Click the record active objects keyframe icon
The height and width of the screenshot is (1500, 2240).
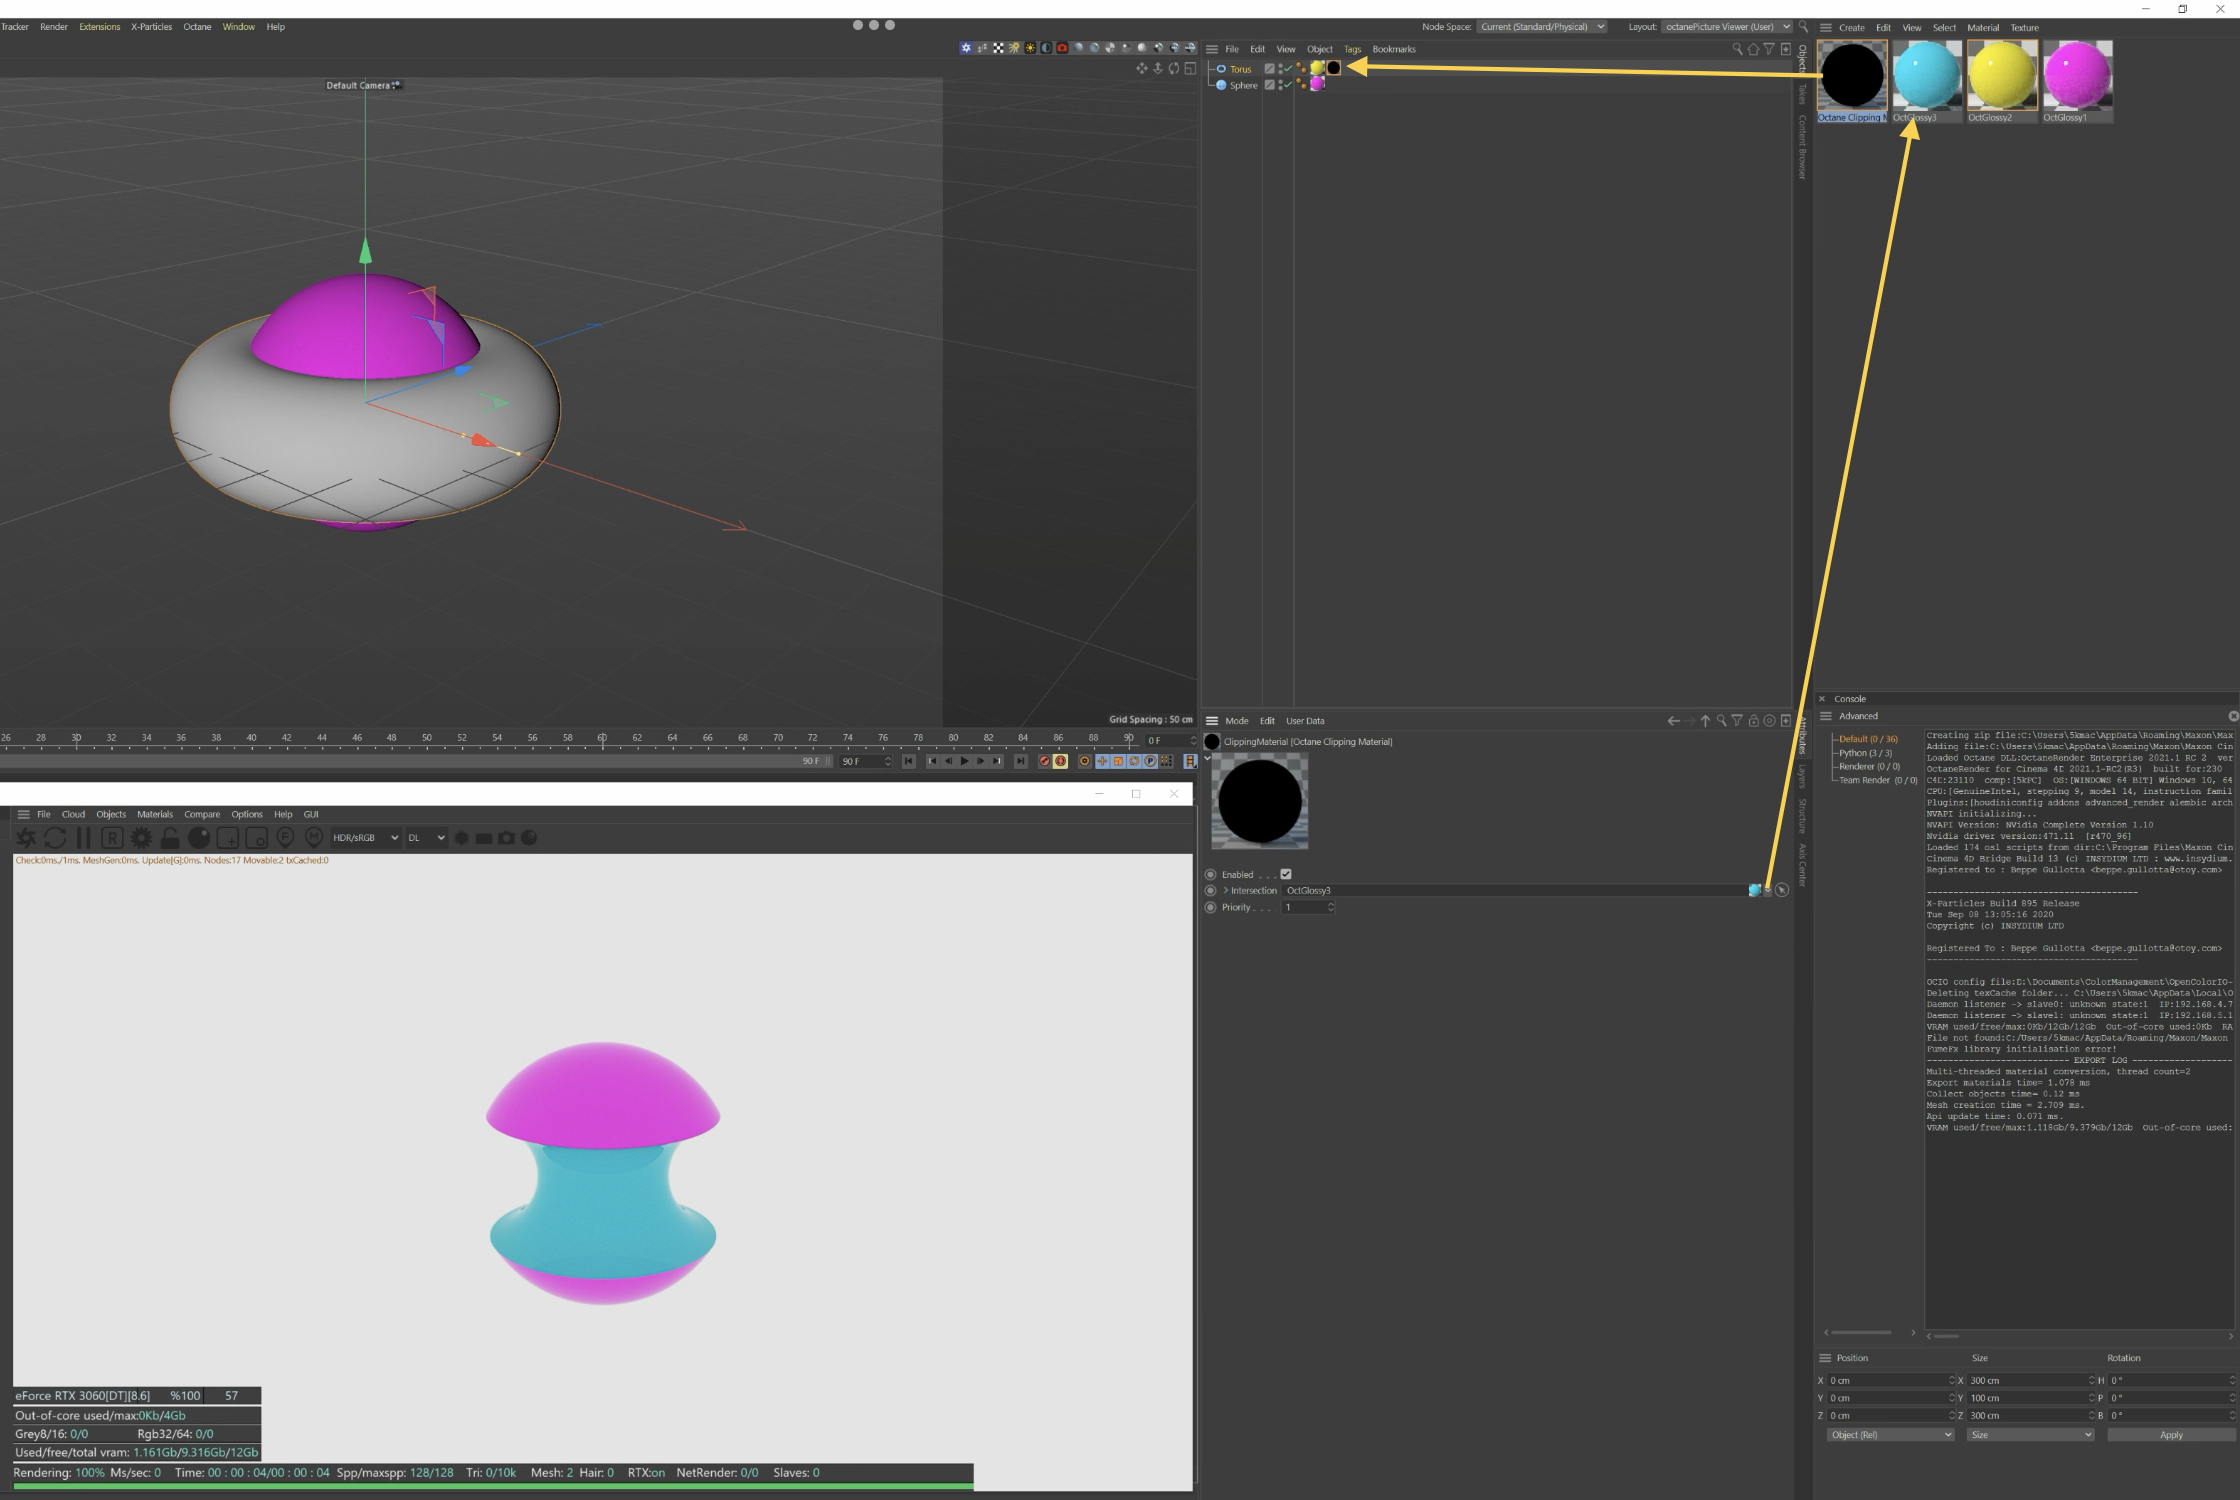[1044, 762]
